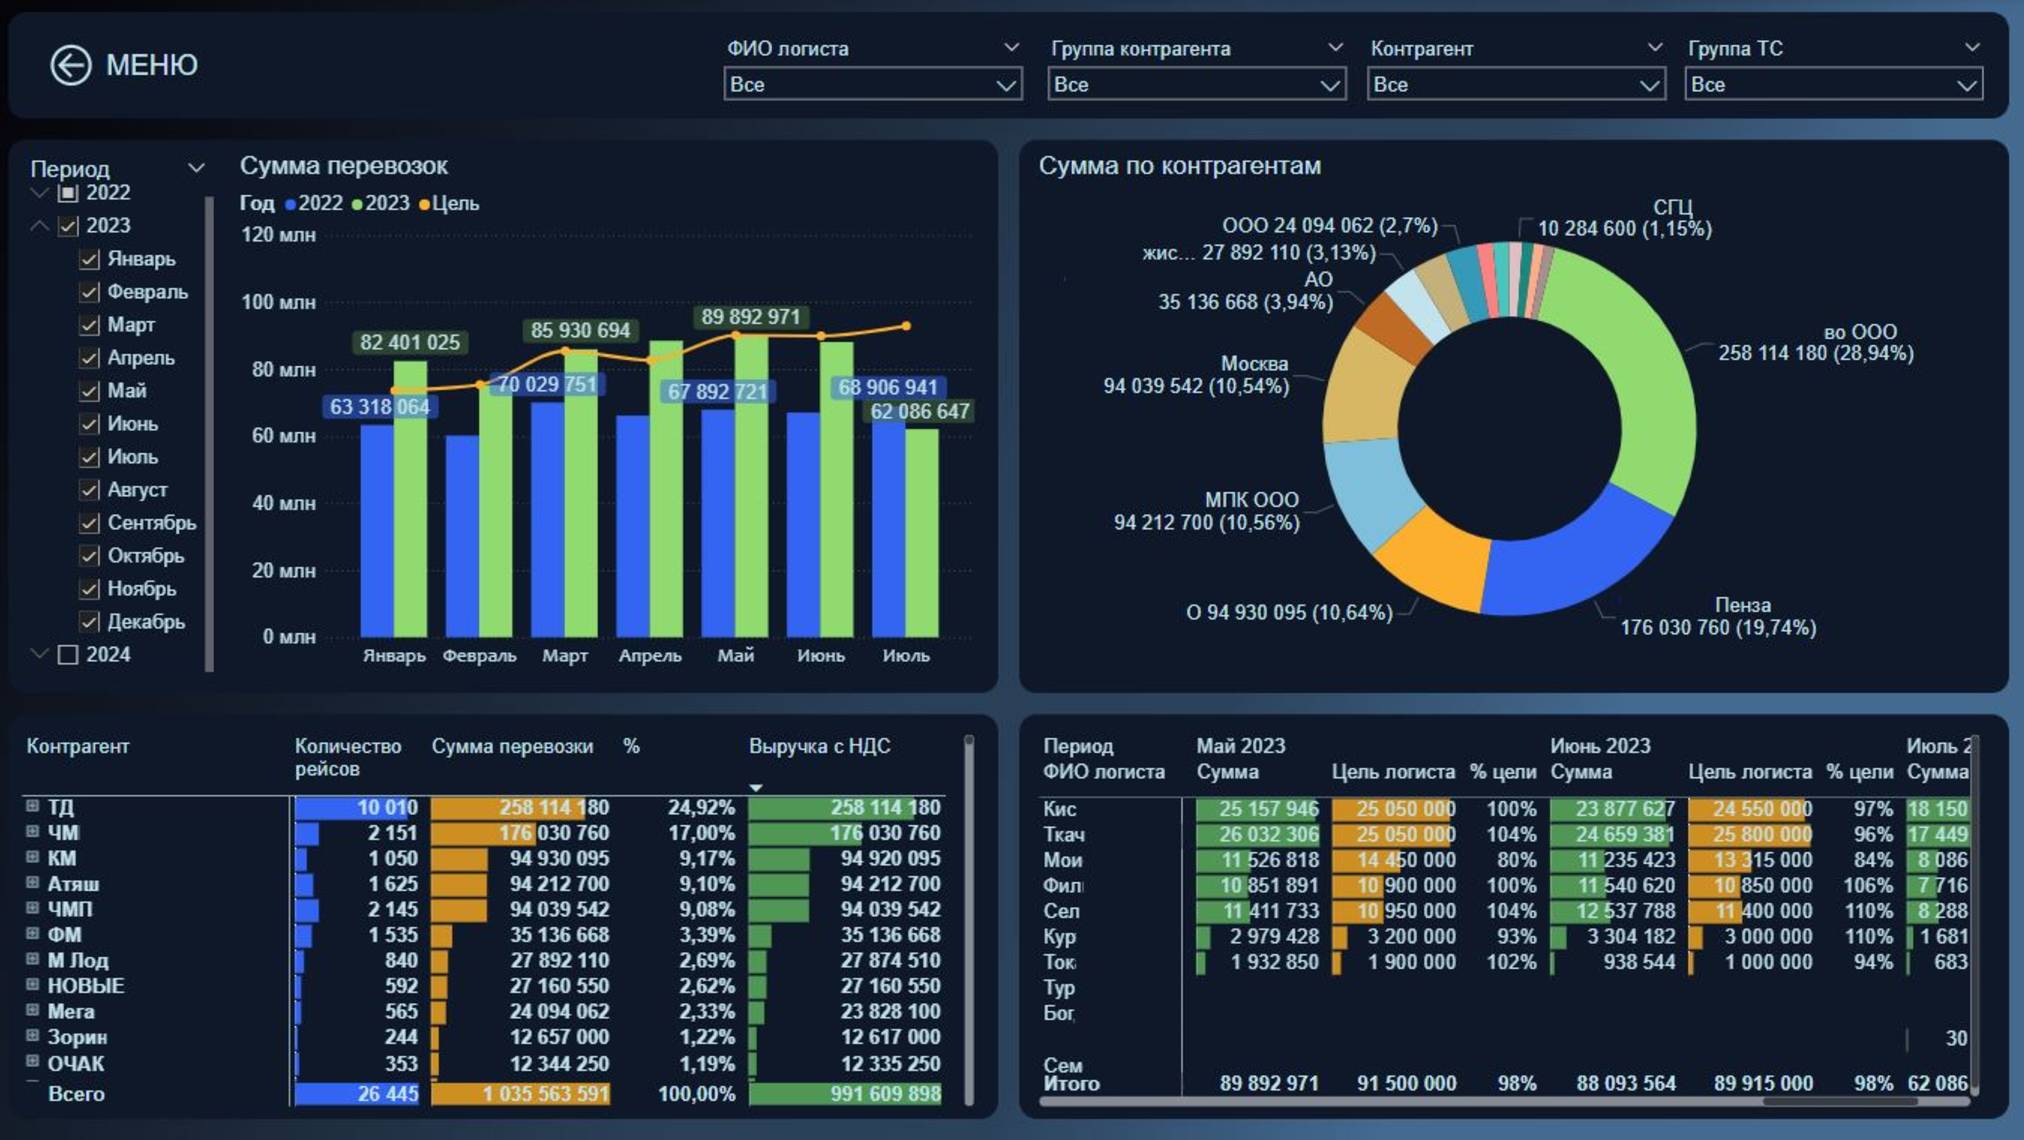Open the Группа ТС filter dropdown

tap(1965, 85)
